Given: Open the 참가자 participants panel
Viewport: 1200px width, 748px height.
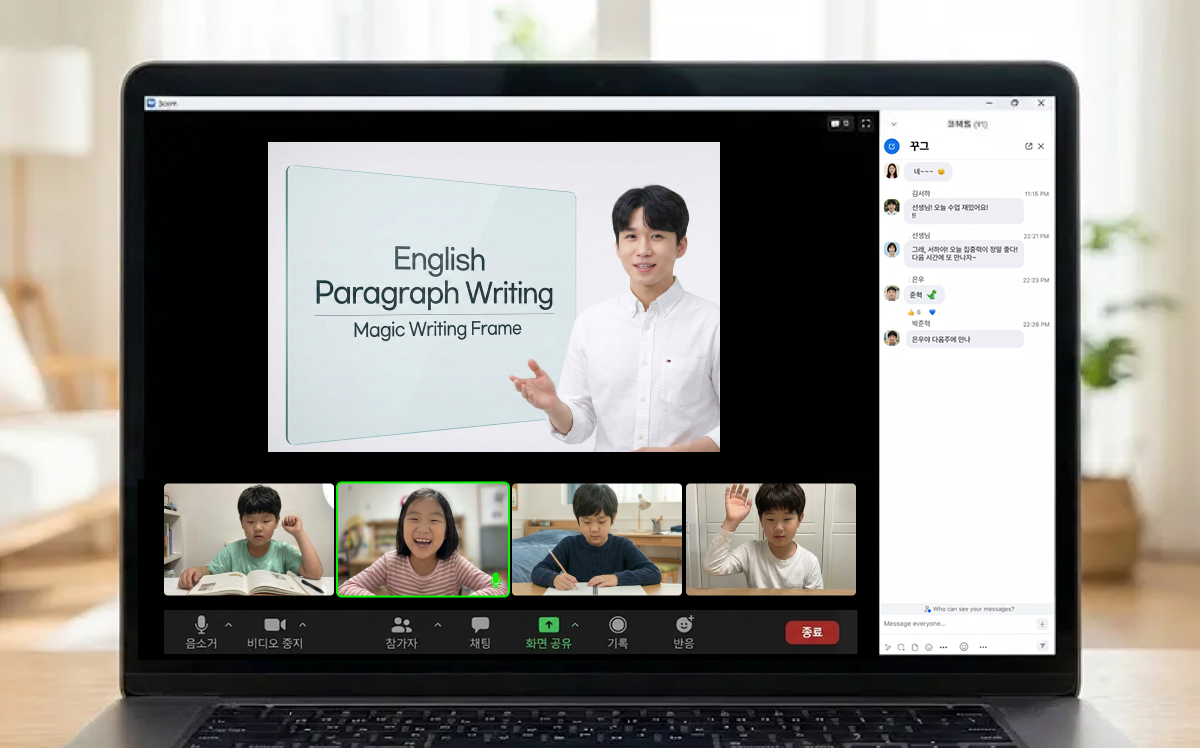Looking at the screenshot, I should coord(402,632).
